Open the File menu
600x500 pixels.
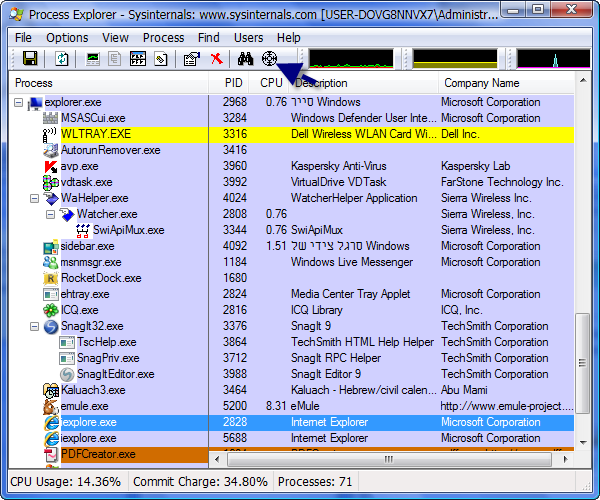pyautogui.click(x=23, y=38)
